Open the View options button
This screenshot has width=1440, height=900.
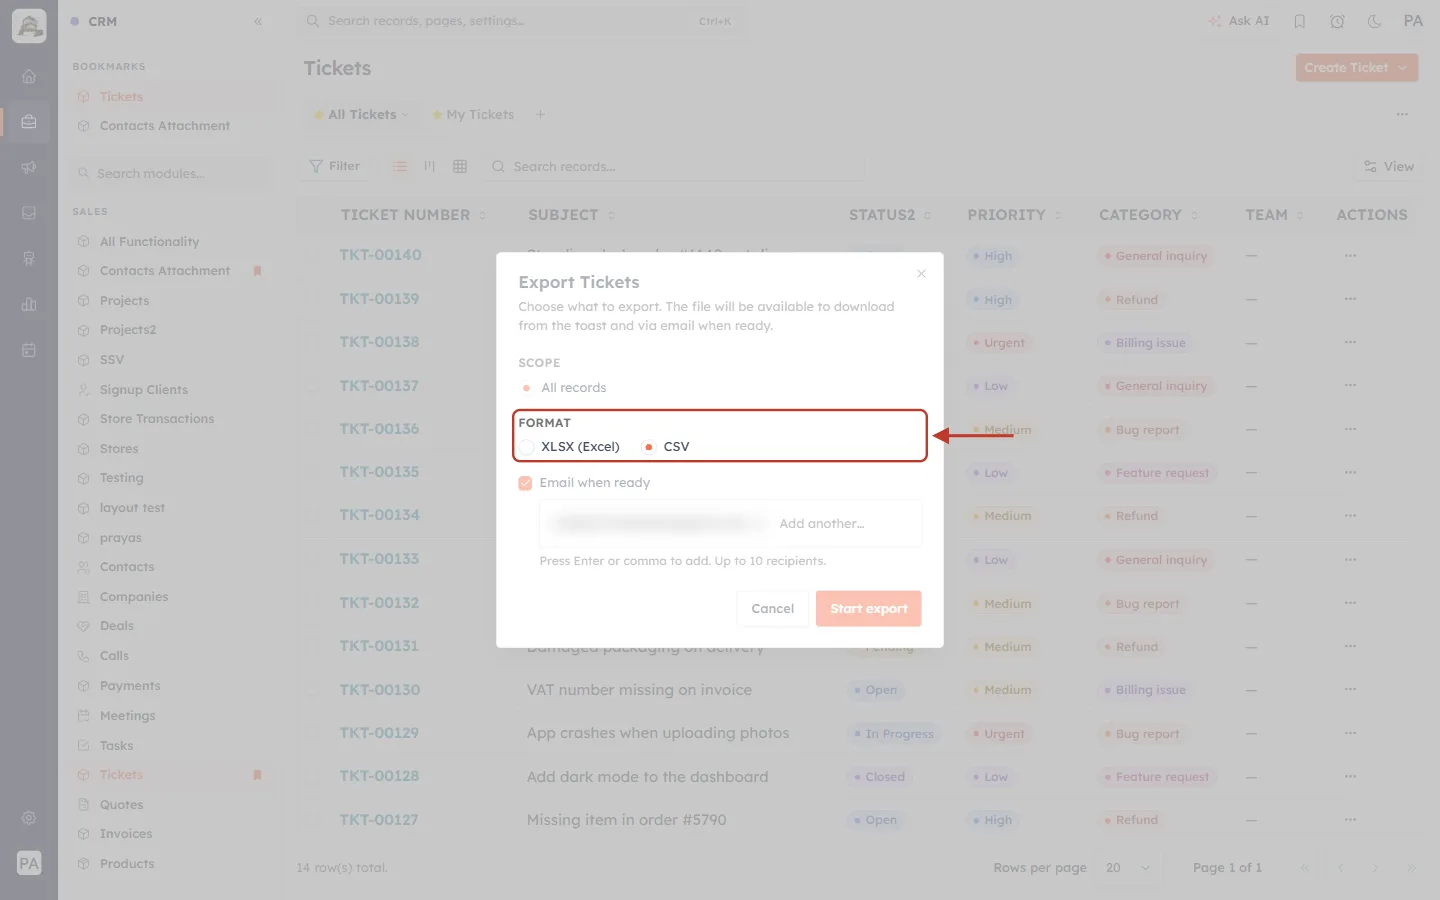point(1389,166)
